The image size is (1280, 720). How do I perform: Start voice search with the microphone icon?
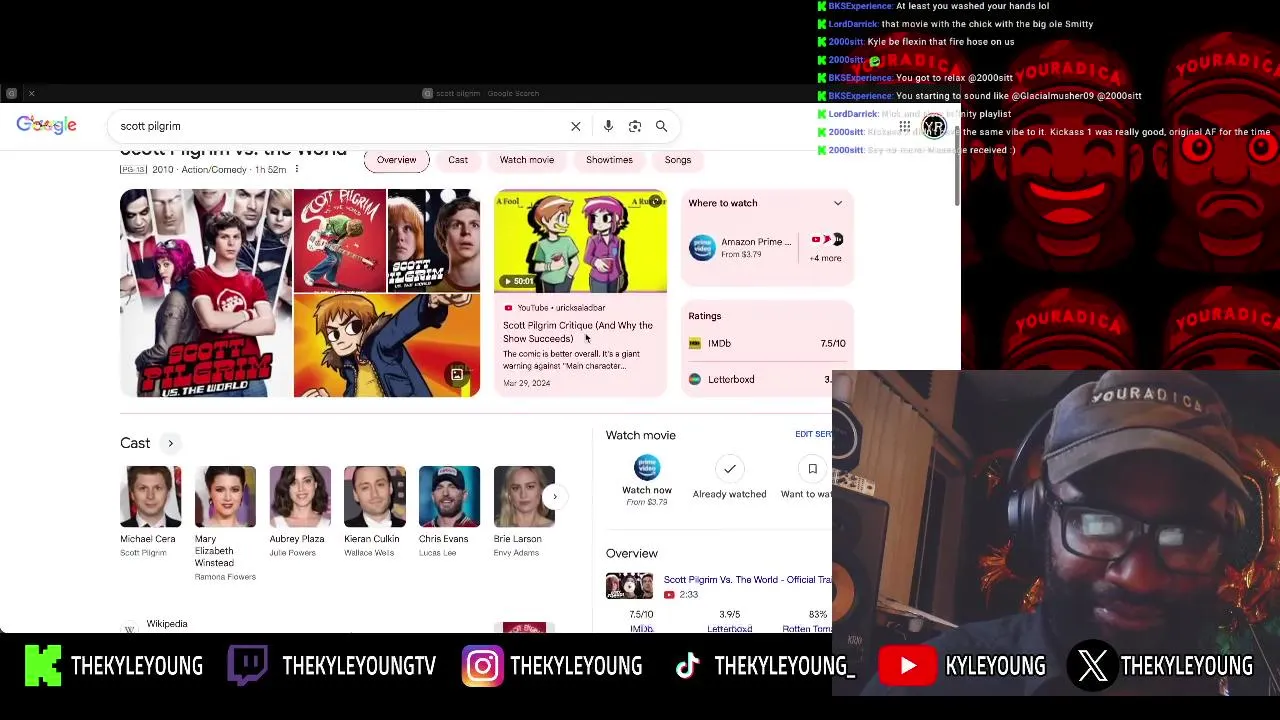(608, 126)
